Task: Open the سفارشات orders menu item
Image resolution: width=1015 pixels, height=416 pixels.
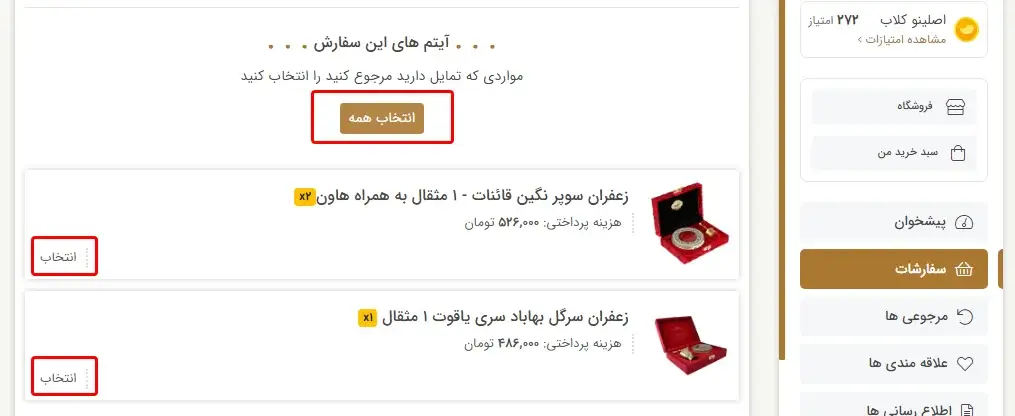Action: click(x=894, y=269)
